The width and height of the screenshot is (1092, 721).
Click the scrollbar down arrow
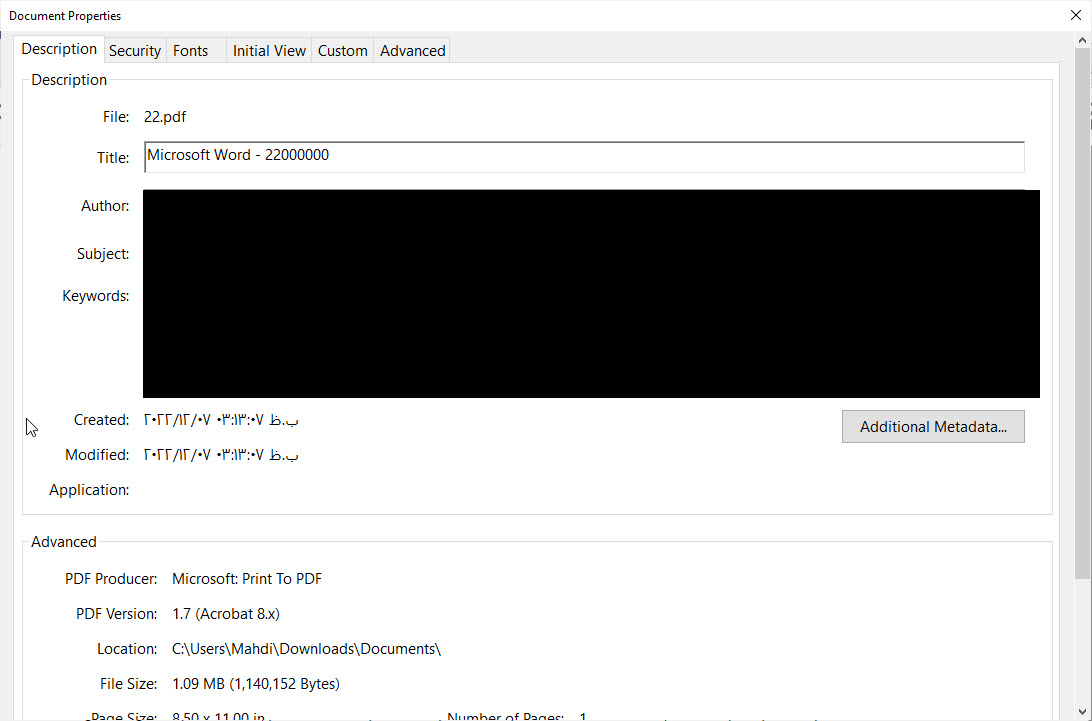click(1082, 712)
